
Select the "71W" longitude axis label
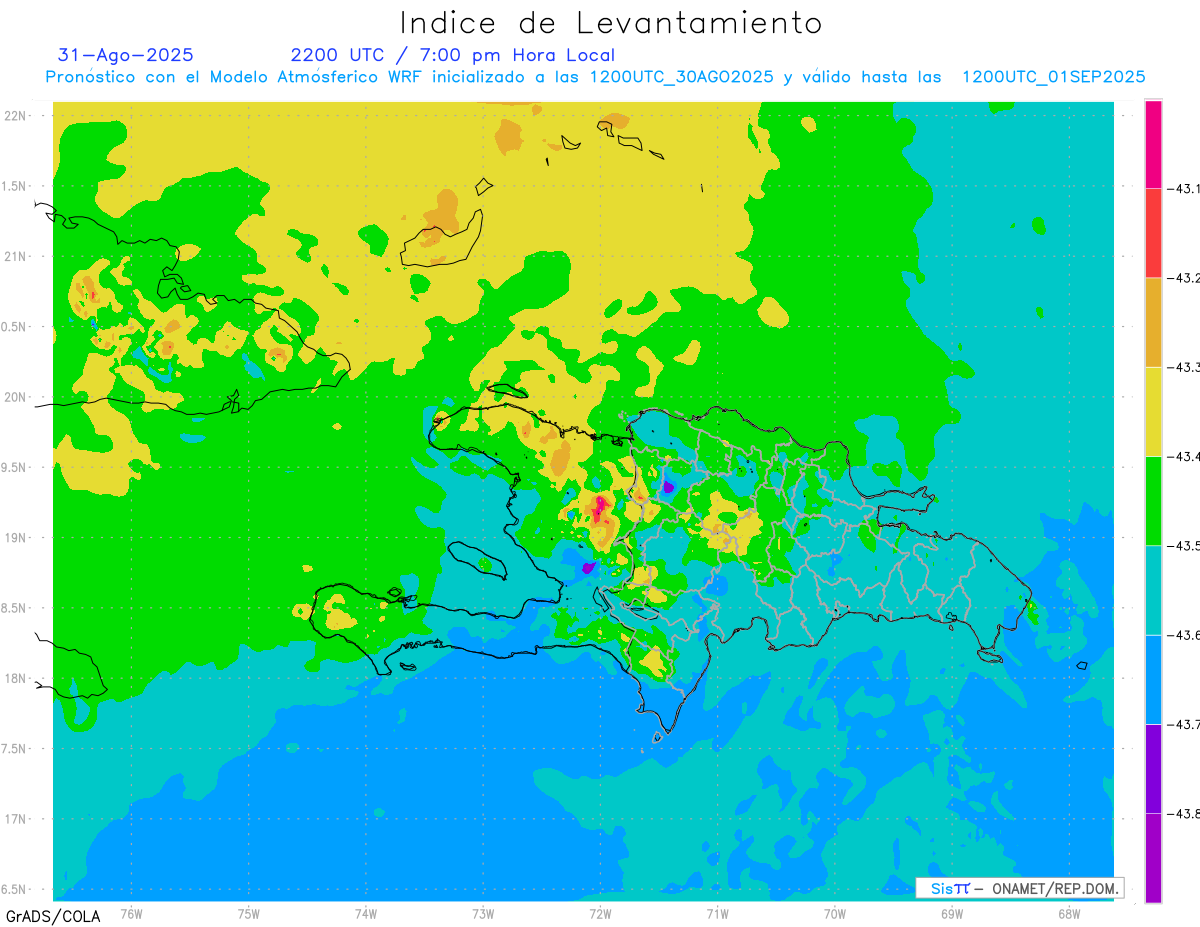717,914
